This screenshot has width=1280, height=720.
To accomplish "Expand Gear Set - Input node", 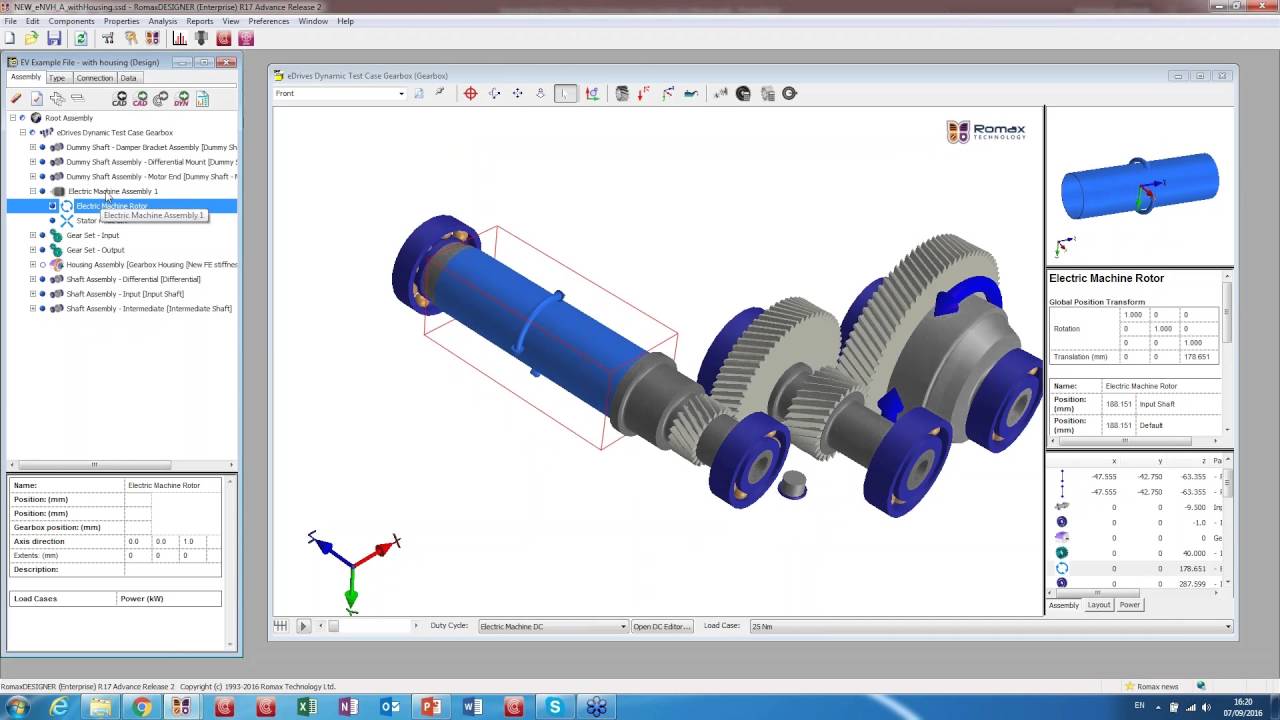I will tap(33, 235).
